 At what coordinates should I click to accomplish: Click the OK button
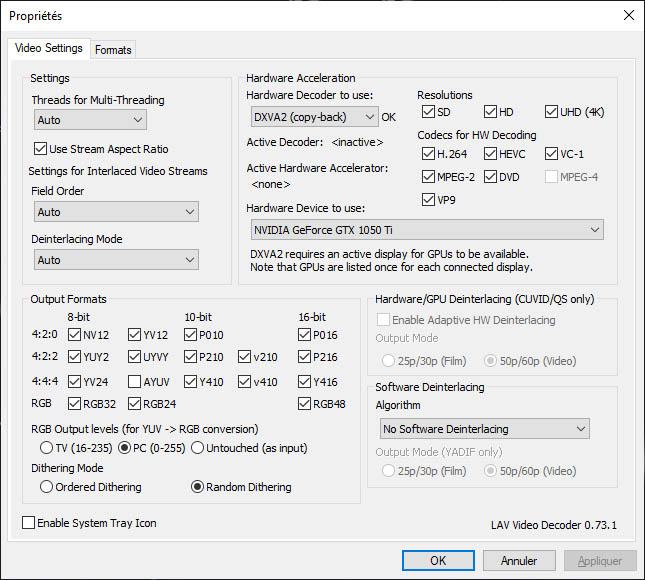point(438,561)
